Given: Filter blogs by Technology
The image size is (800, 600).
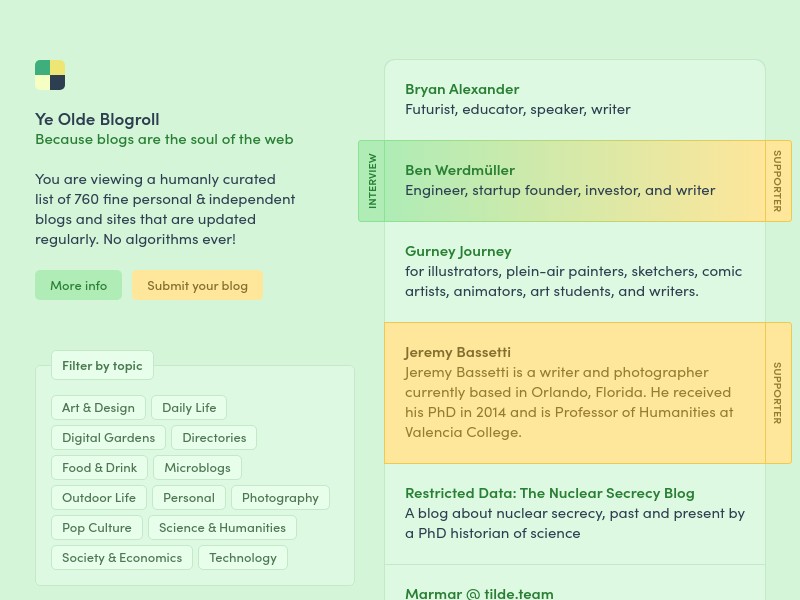Looking at the screenshot, I should 243,558.
